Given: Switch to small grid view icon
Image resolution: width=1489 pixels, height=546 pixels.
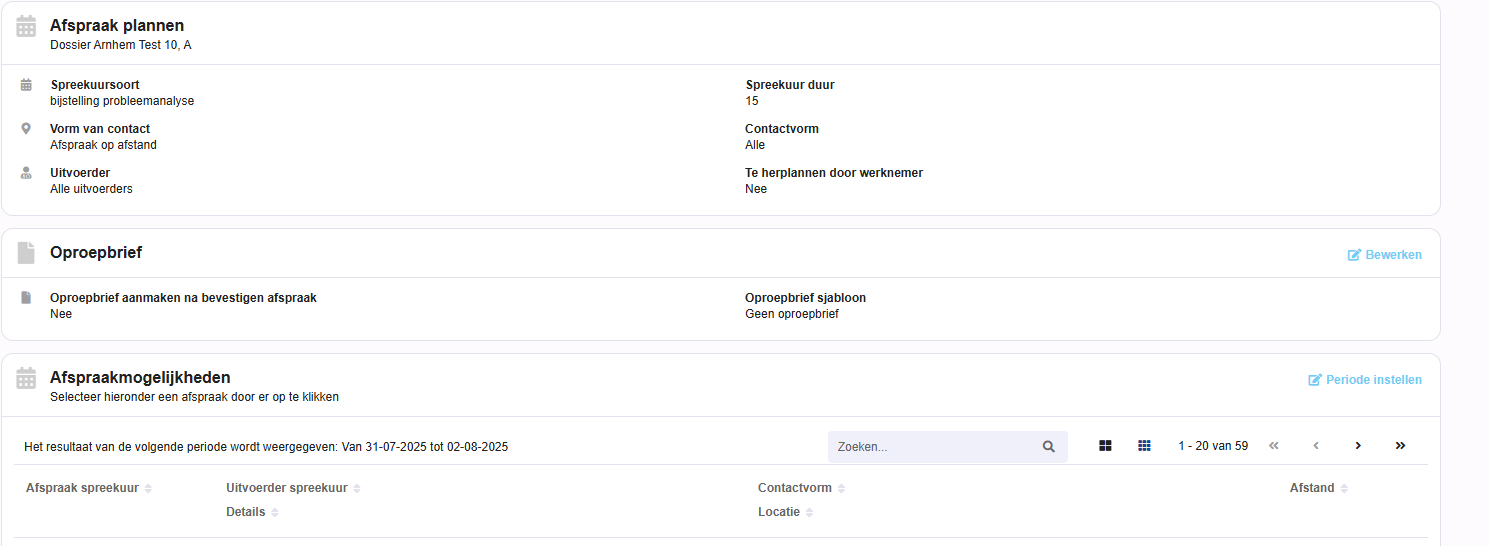Looking at the screenshot, I should pyautogui.click(x=1144, y=446).
